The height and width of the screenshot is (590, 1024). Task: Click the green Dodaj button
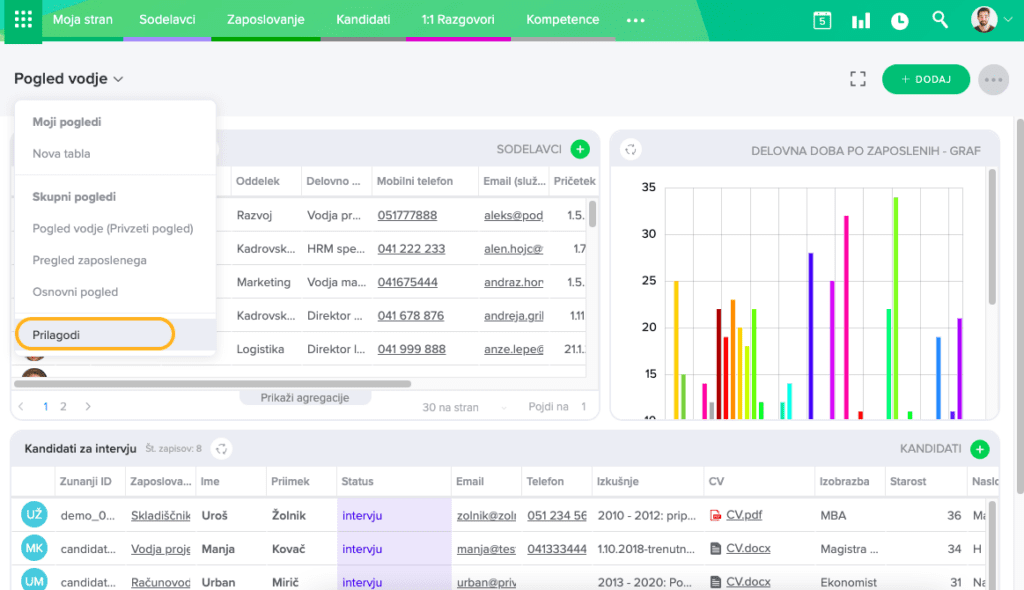pos(925,79)
